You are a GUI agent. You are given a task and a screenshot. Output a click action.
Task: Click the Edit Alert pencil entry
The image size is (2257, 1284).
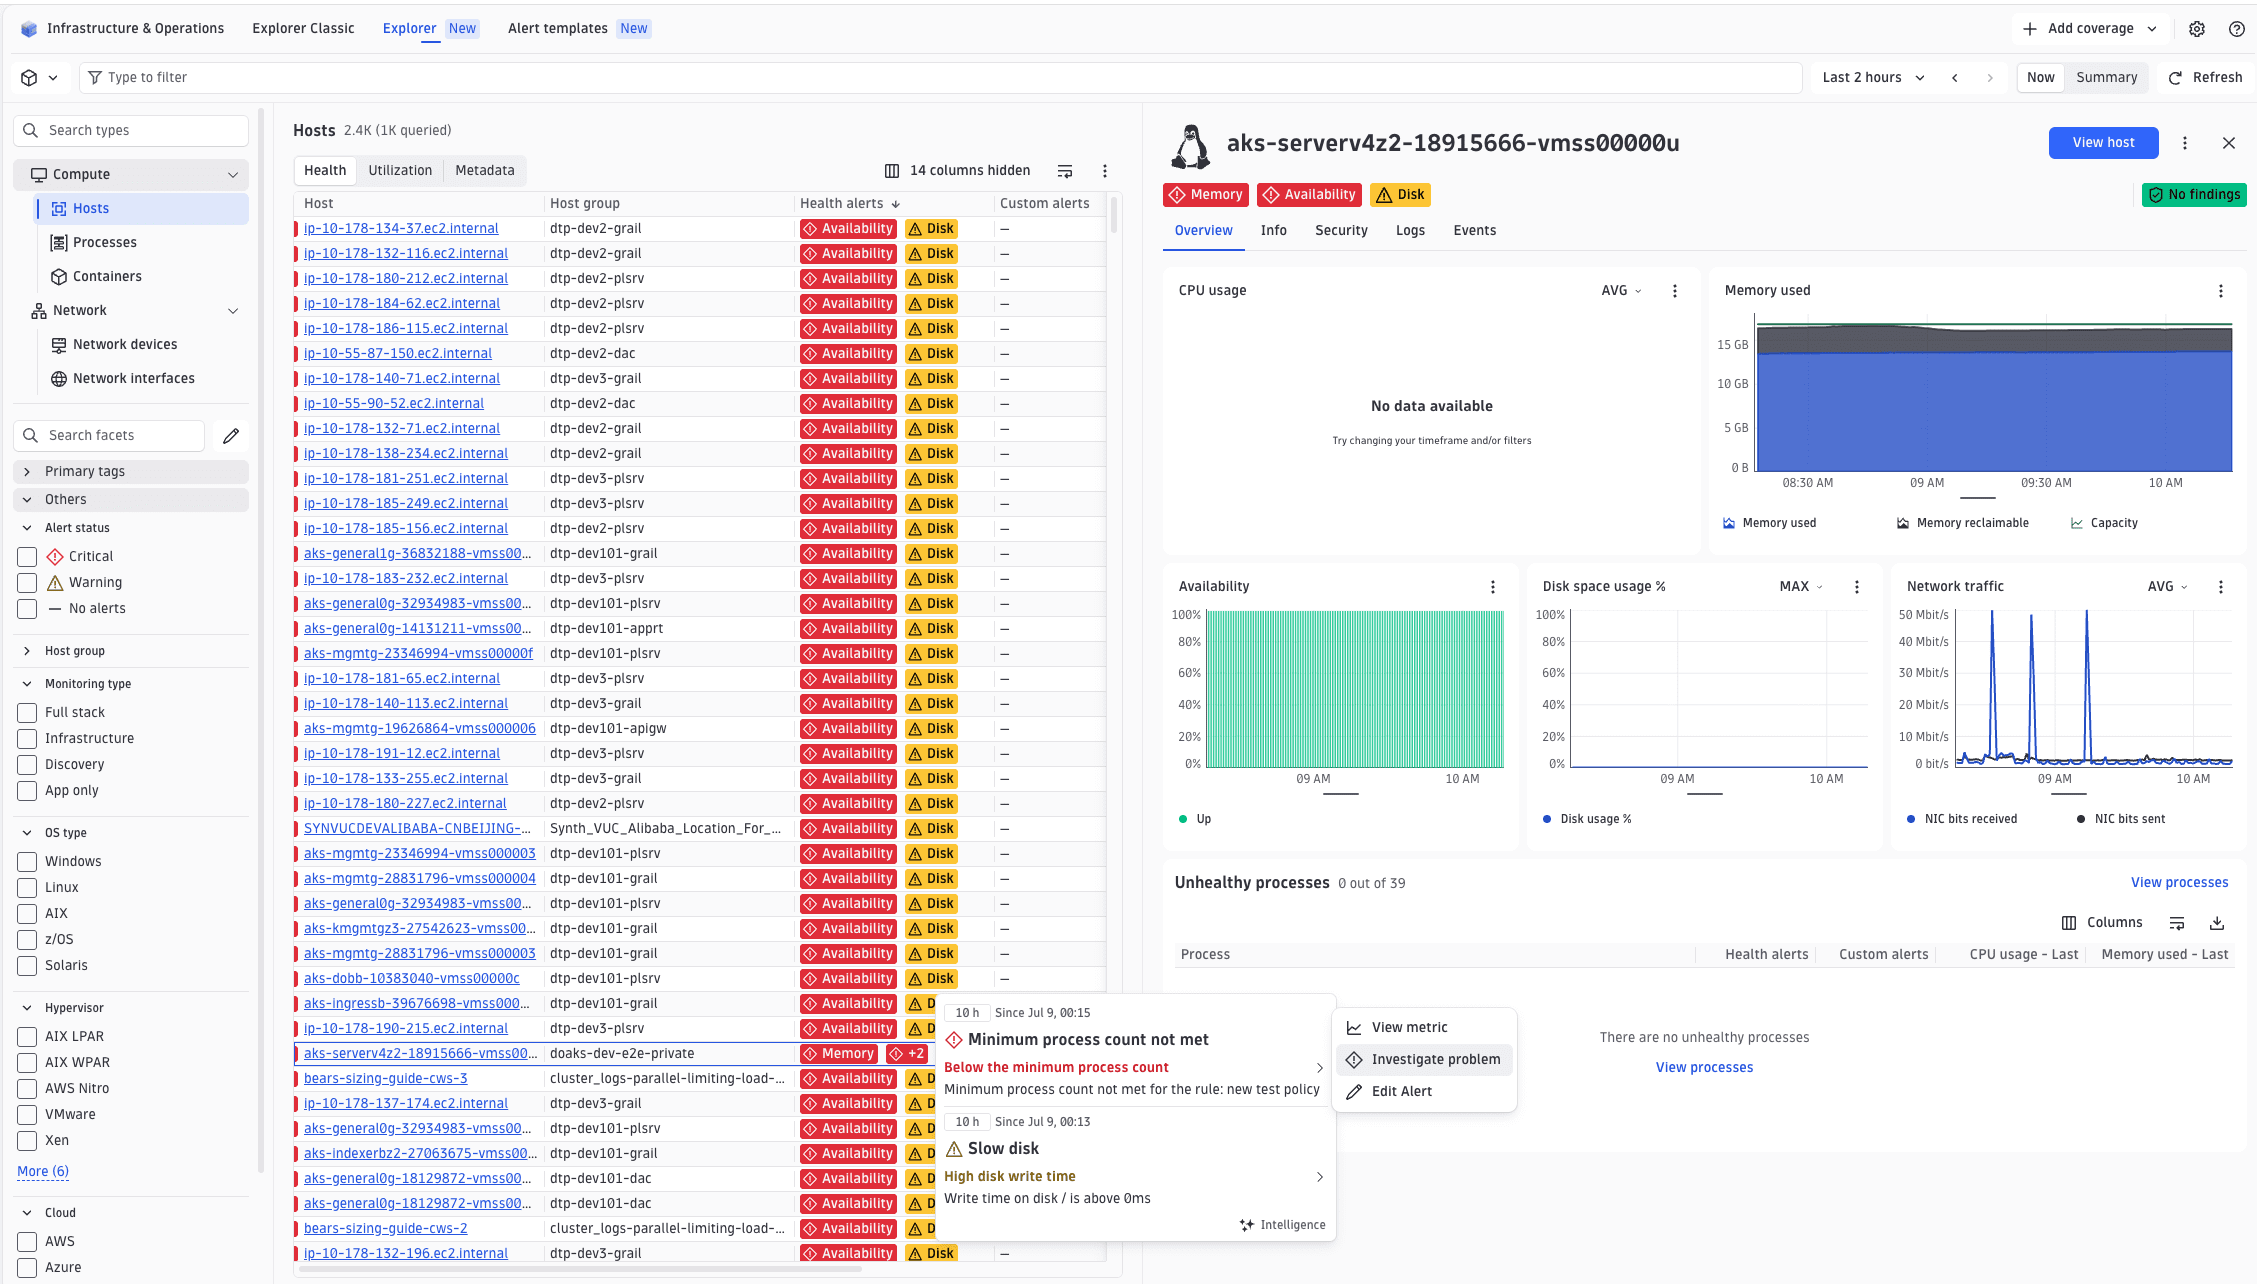[1424, 1091]
